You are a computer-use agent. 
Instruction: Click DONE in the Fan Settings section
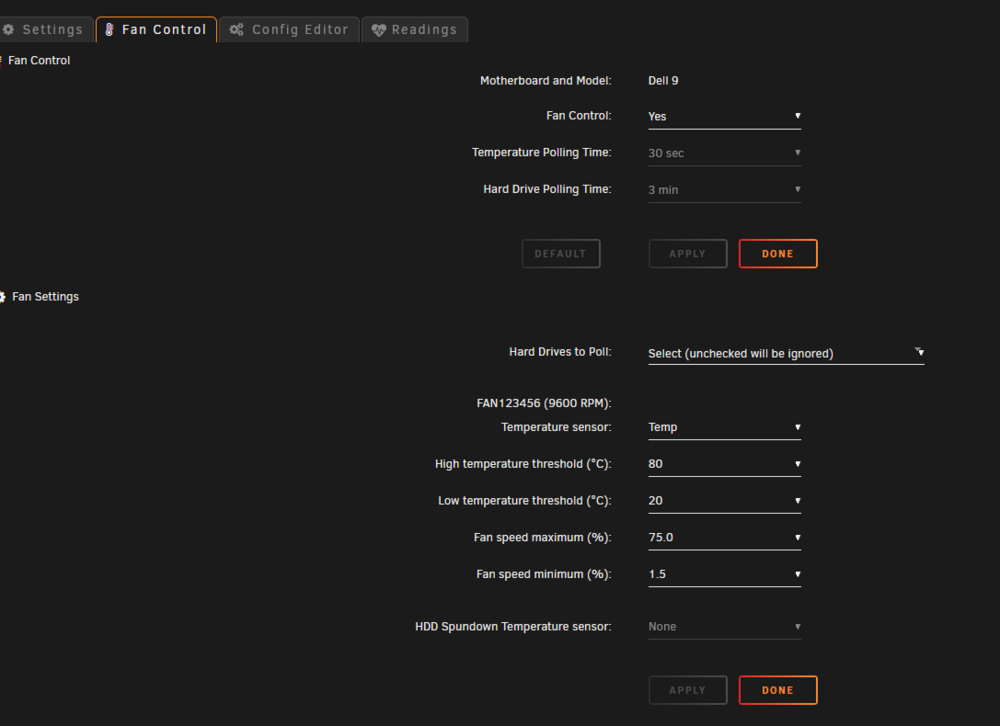(x=778, y=690)
